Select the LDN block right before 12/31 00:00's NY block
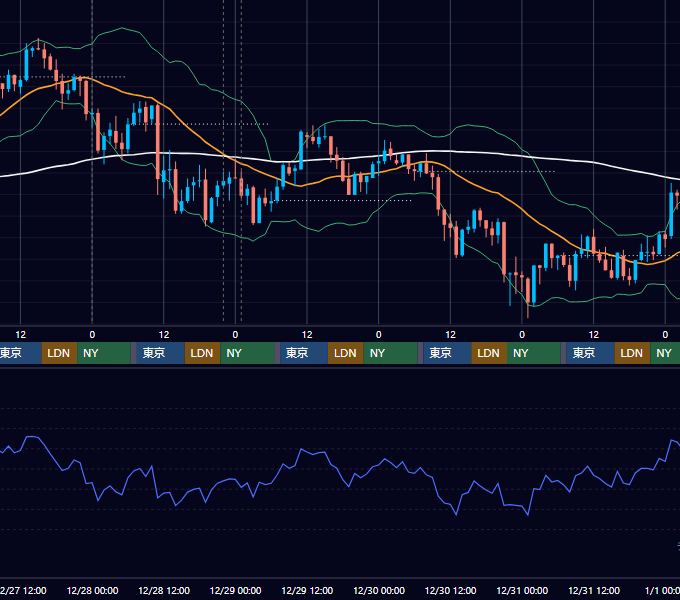 [489, 353]
